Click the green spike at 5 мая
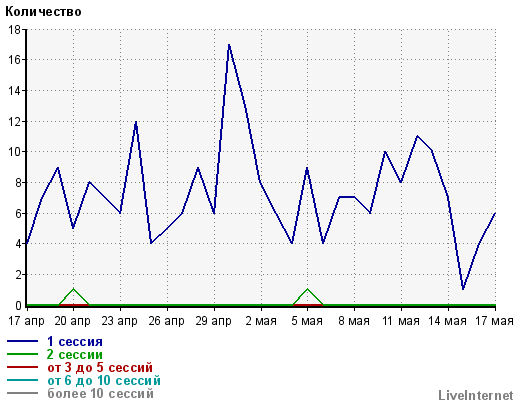This screenshot has height=405, width=520. click(308, 289)
